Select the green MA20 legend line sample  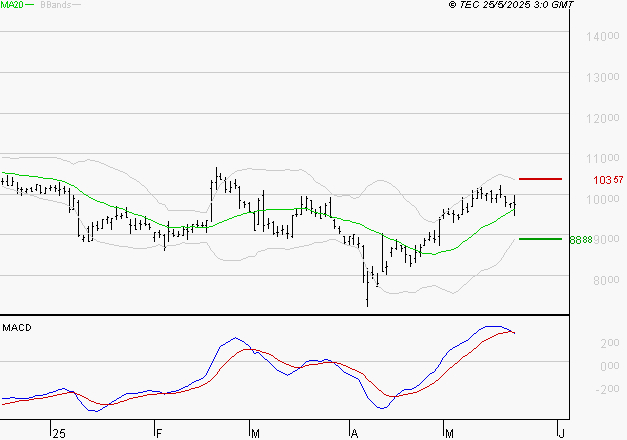[30, 5]
